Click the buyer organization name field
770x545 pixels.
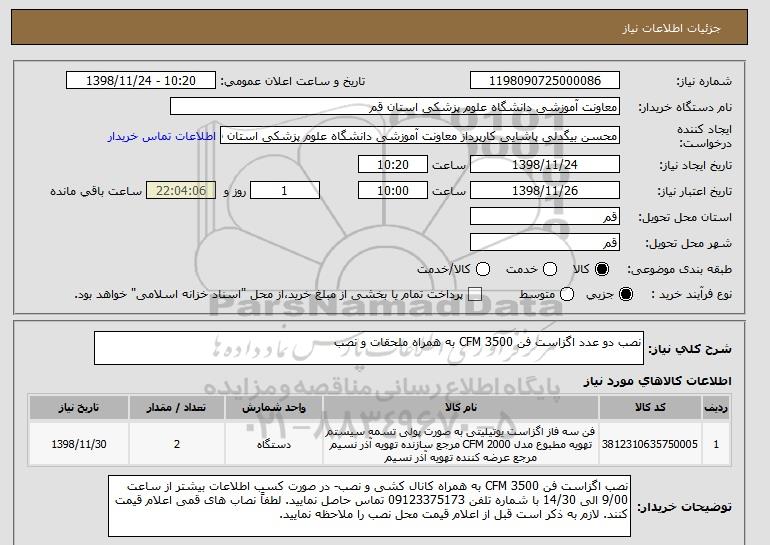coord(395,107)
